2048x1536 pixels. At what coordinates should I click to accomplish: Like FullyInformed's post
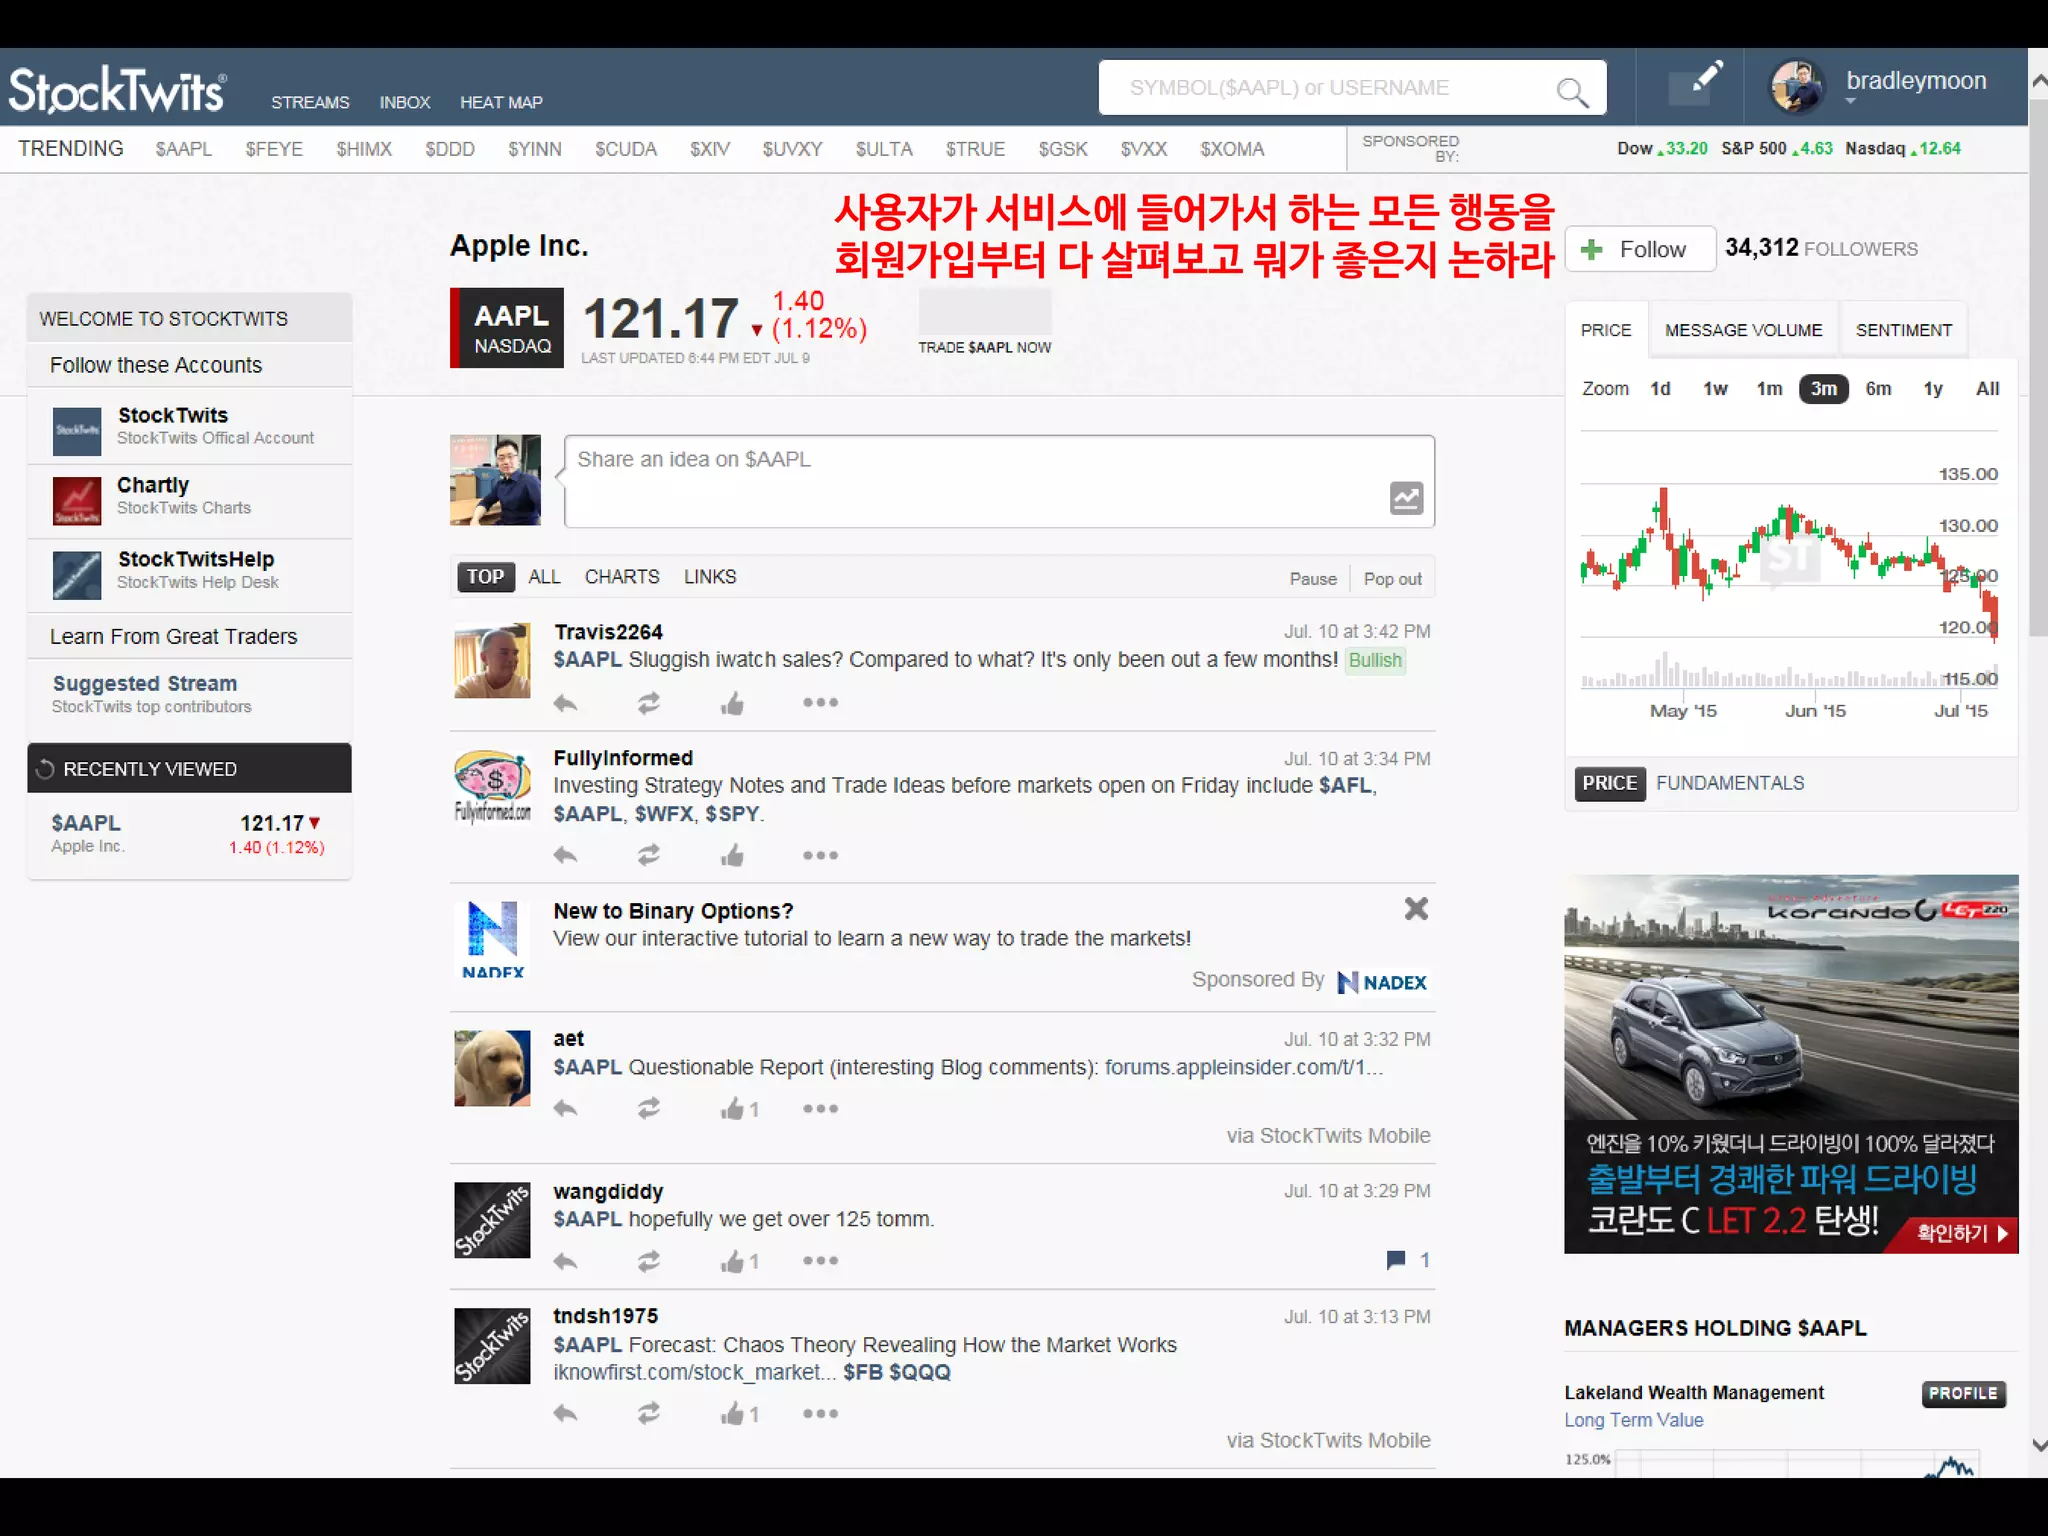tap(732, 856)
